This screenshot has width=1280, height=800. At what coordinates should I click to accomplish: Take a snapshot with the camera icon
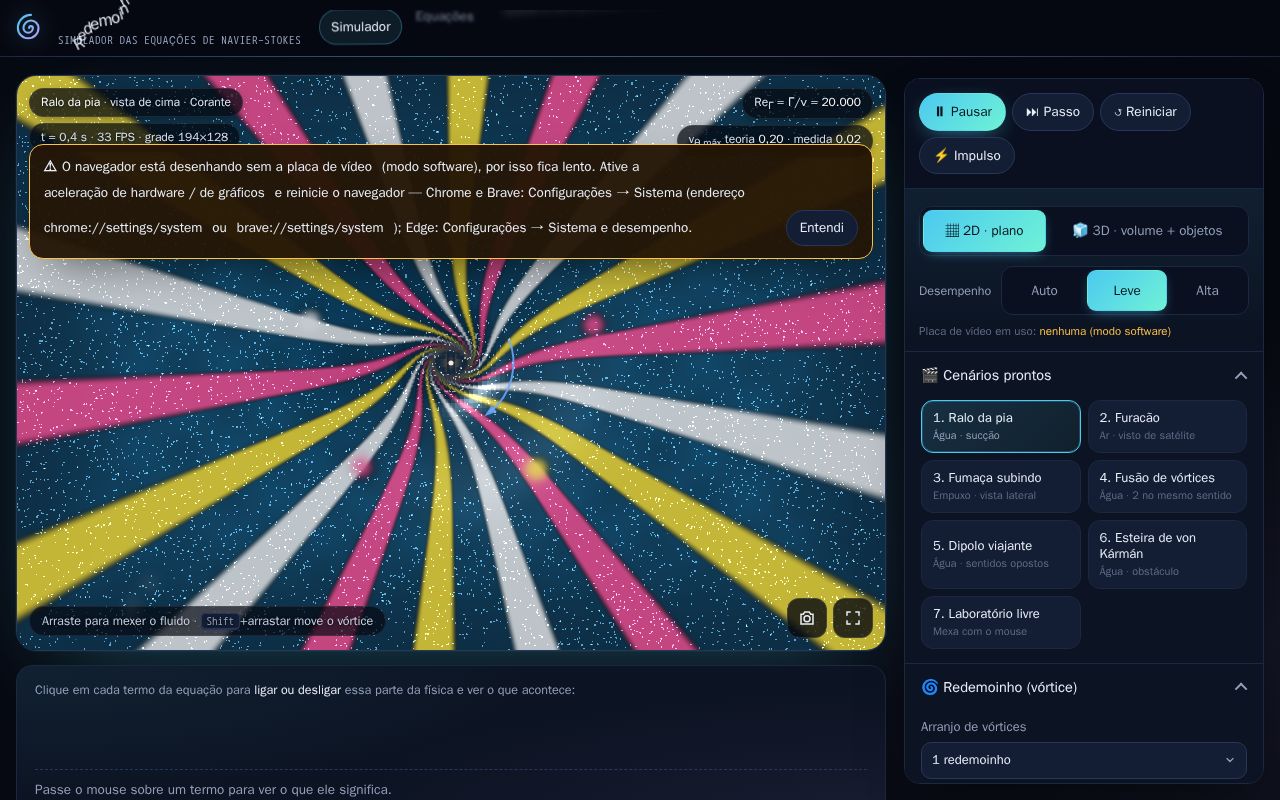click(807, 618)
